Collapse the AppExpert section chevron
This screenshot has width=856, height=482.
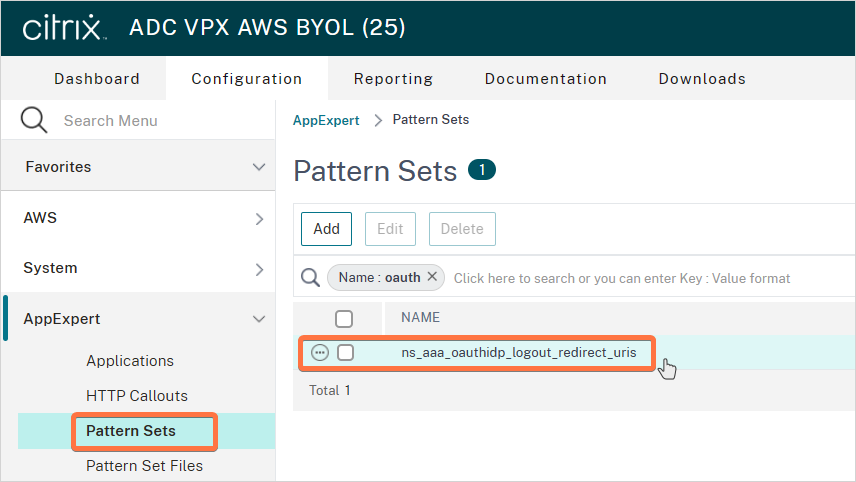259,319
